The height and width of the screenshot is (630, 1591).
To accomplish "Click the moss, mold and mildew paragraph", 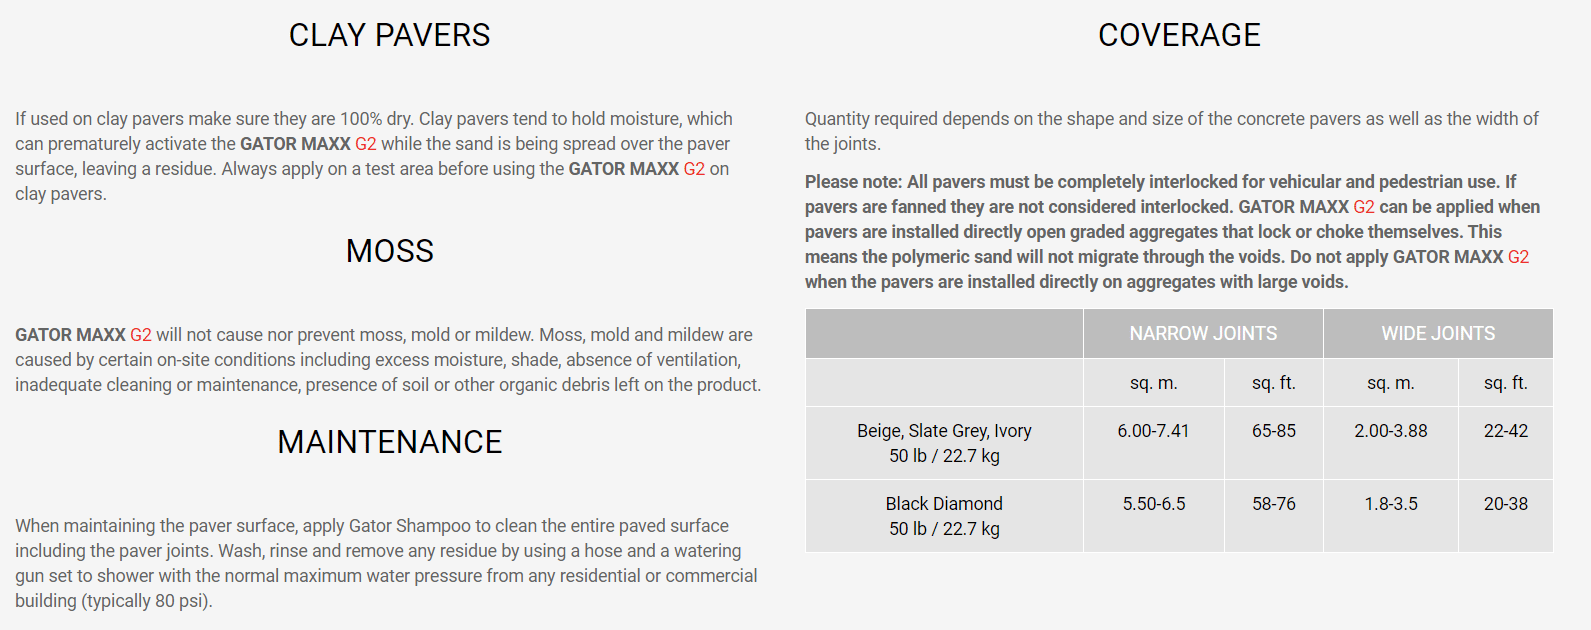I will coord(387,360).
